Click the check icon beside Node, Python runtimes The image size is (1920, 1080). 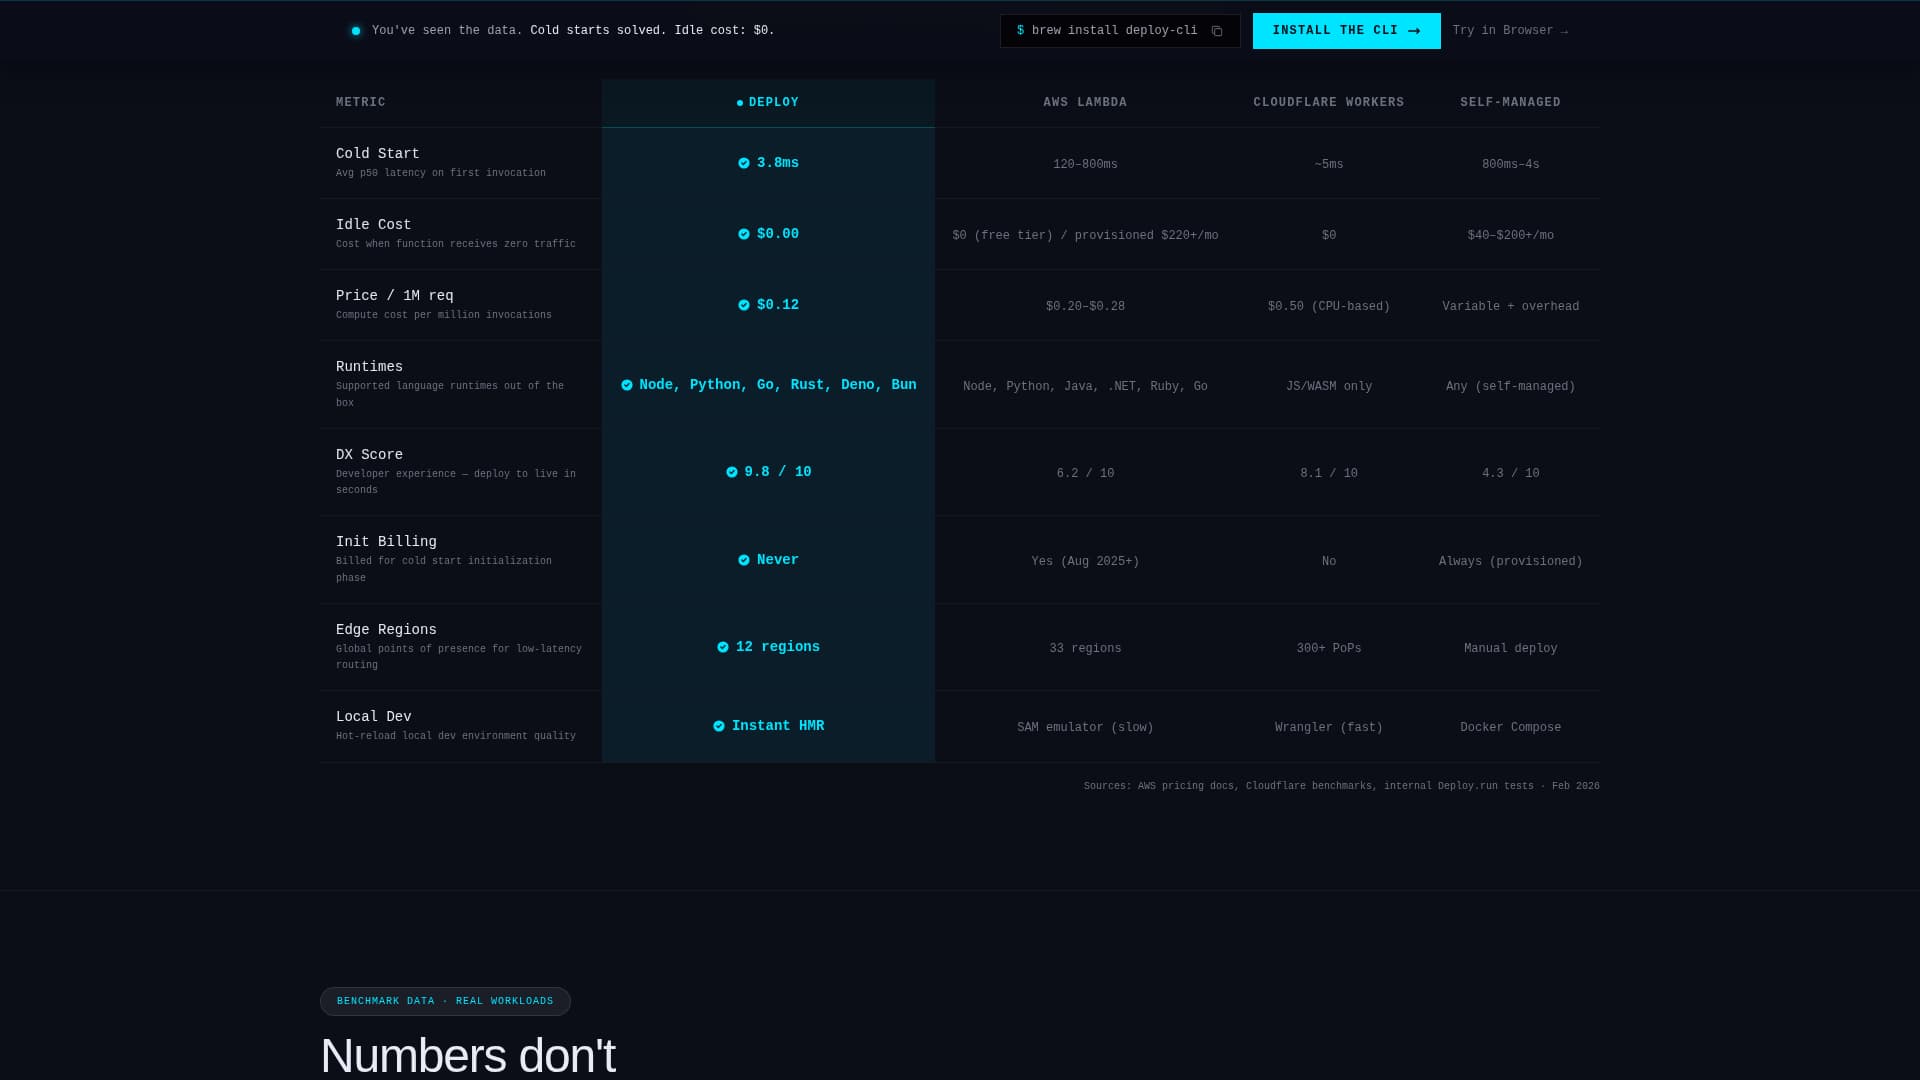point(627,385)
